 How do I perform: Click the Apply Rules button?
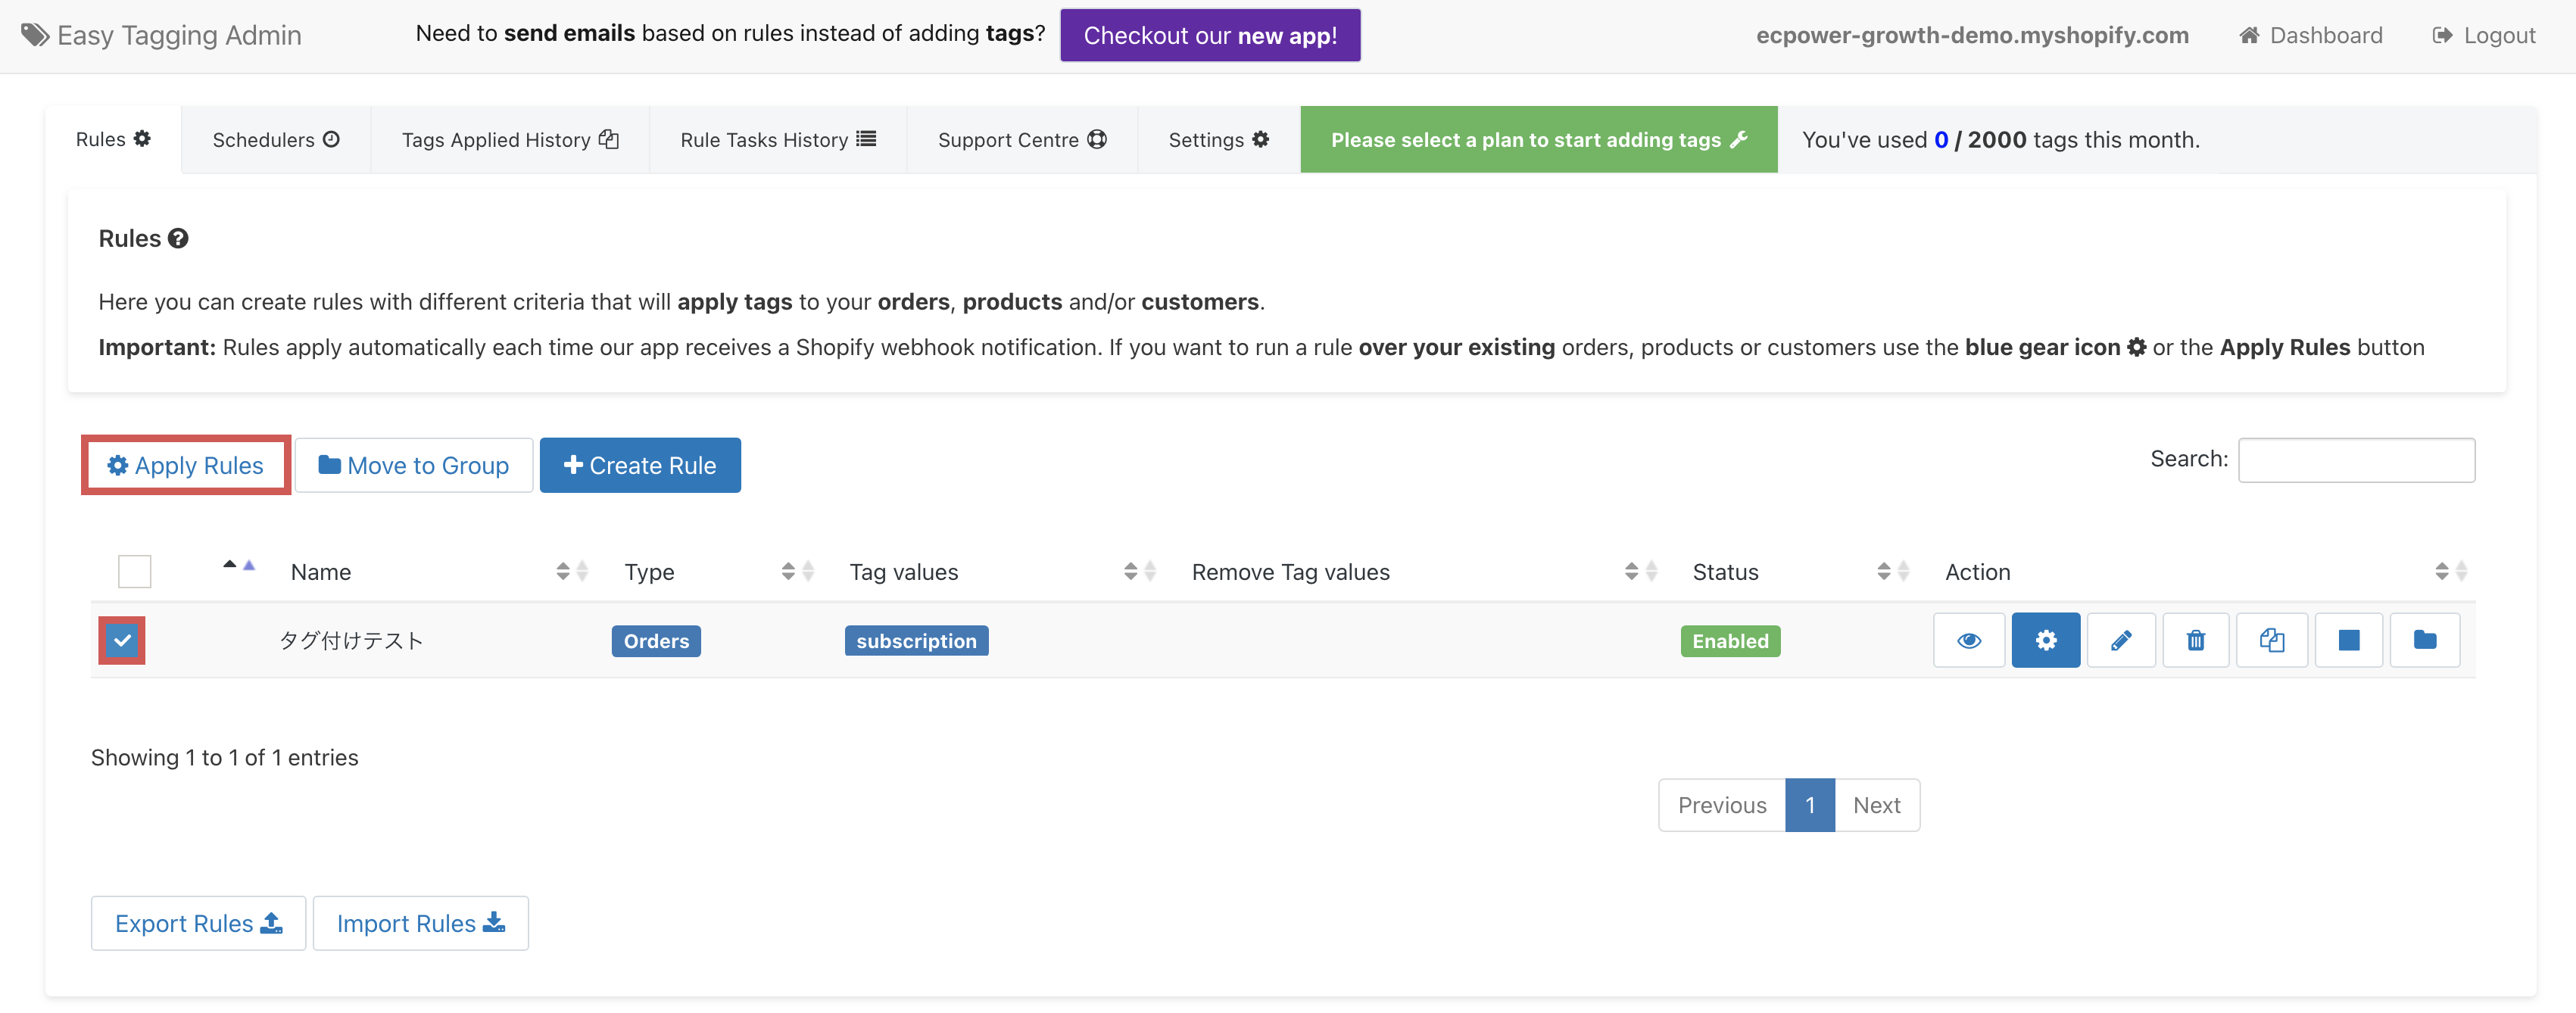click(186, 465)
